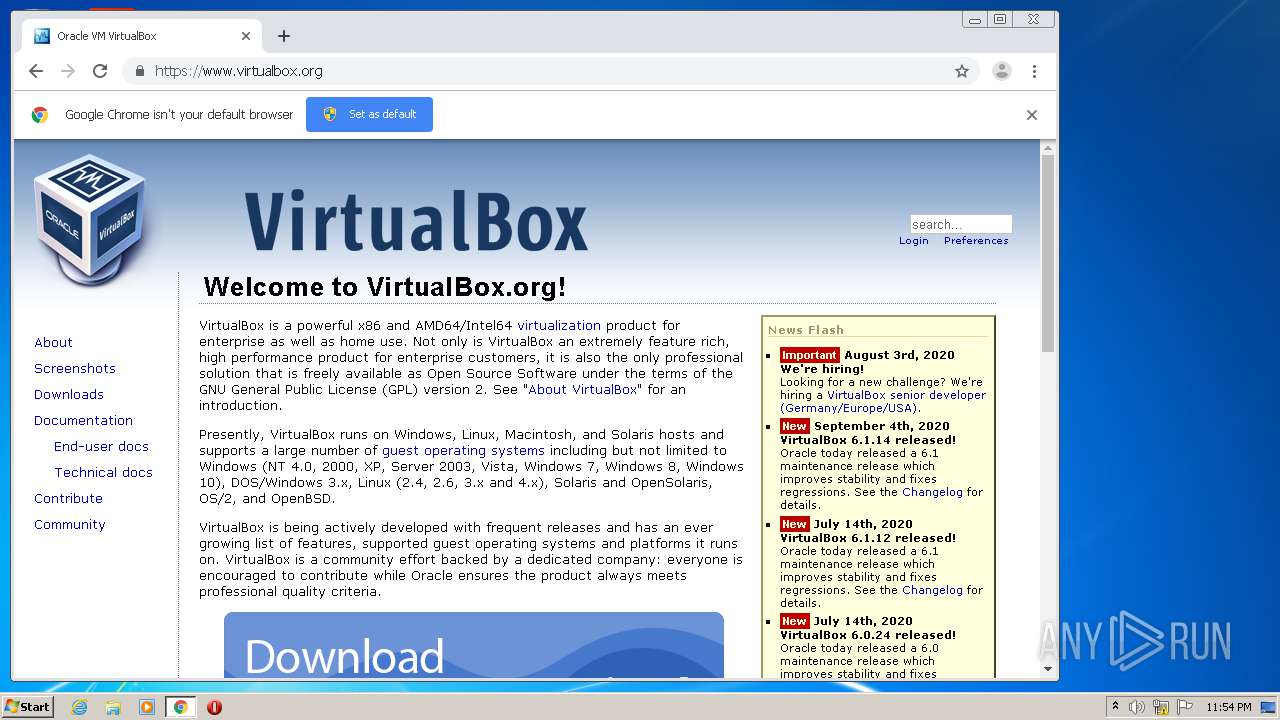
Task: Click the VirtualBox title banner text
Action: coord(416,222)
